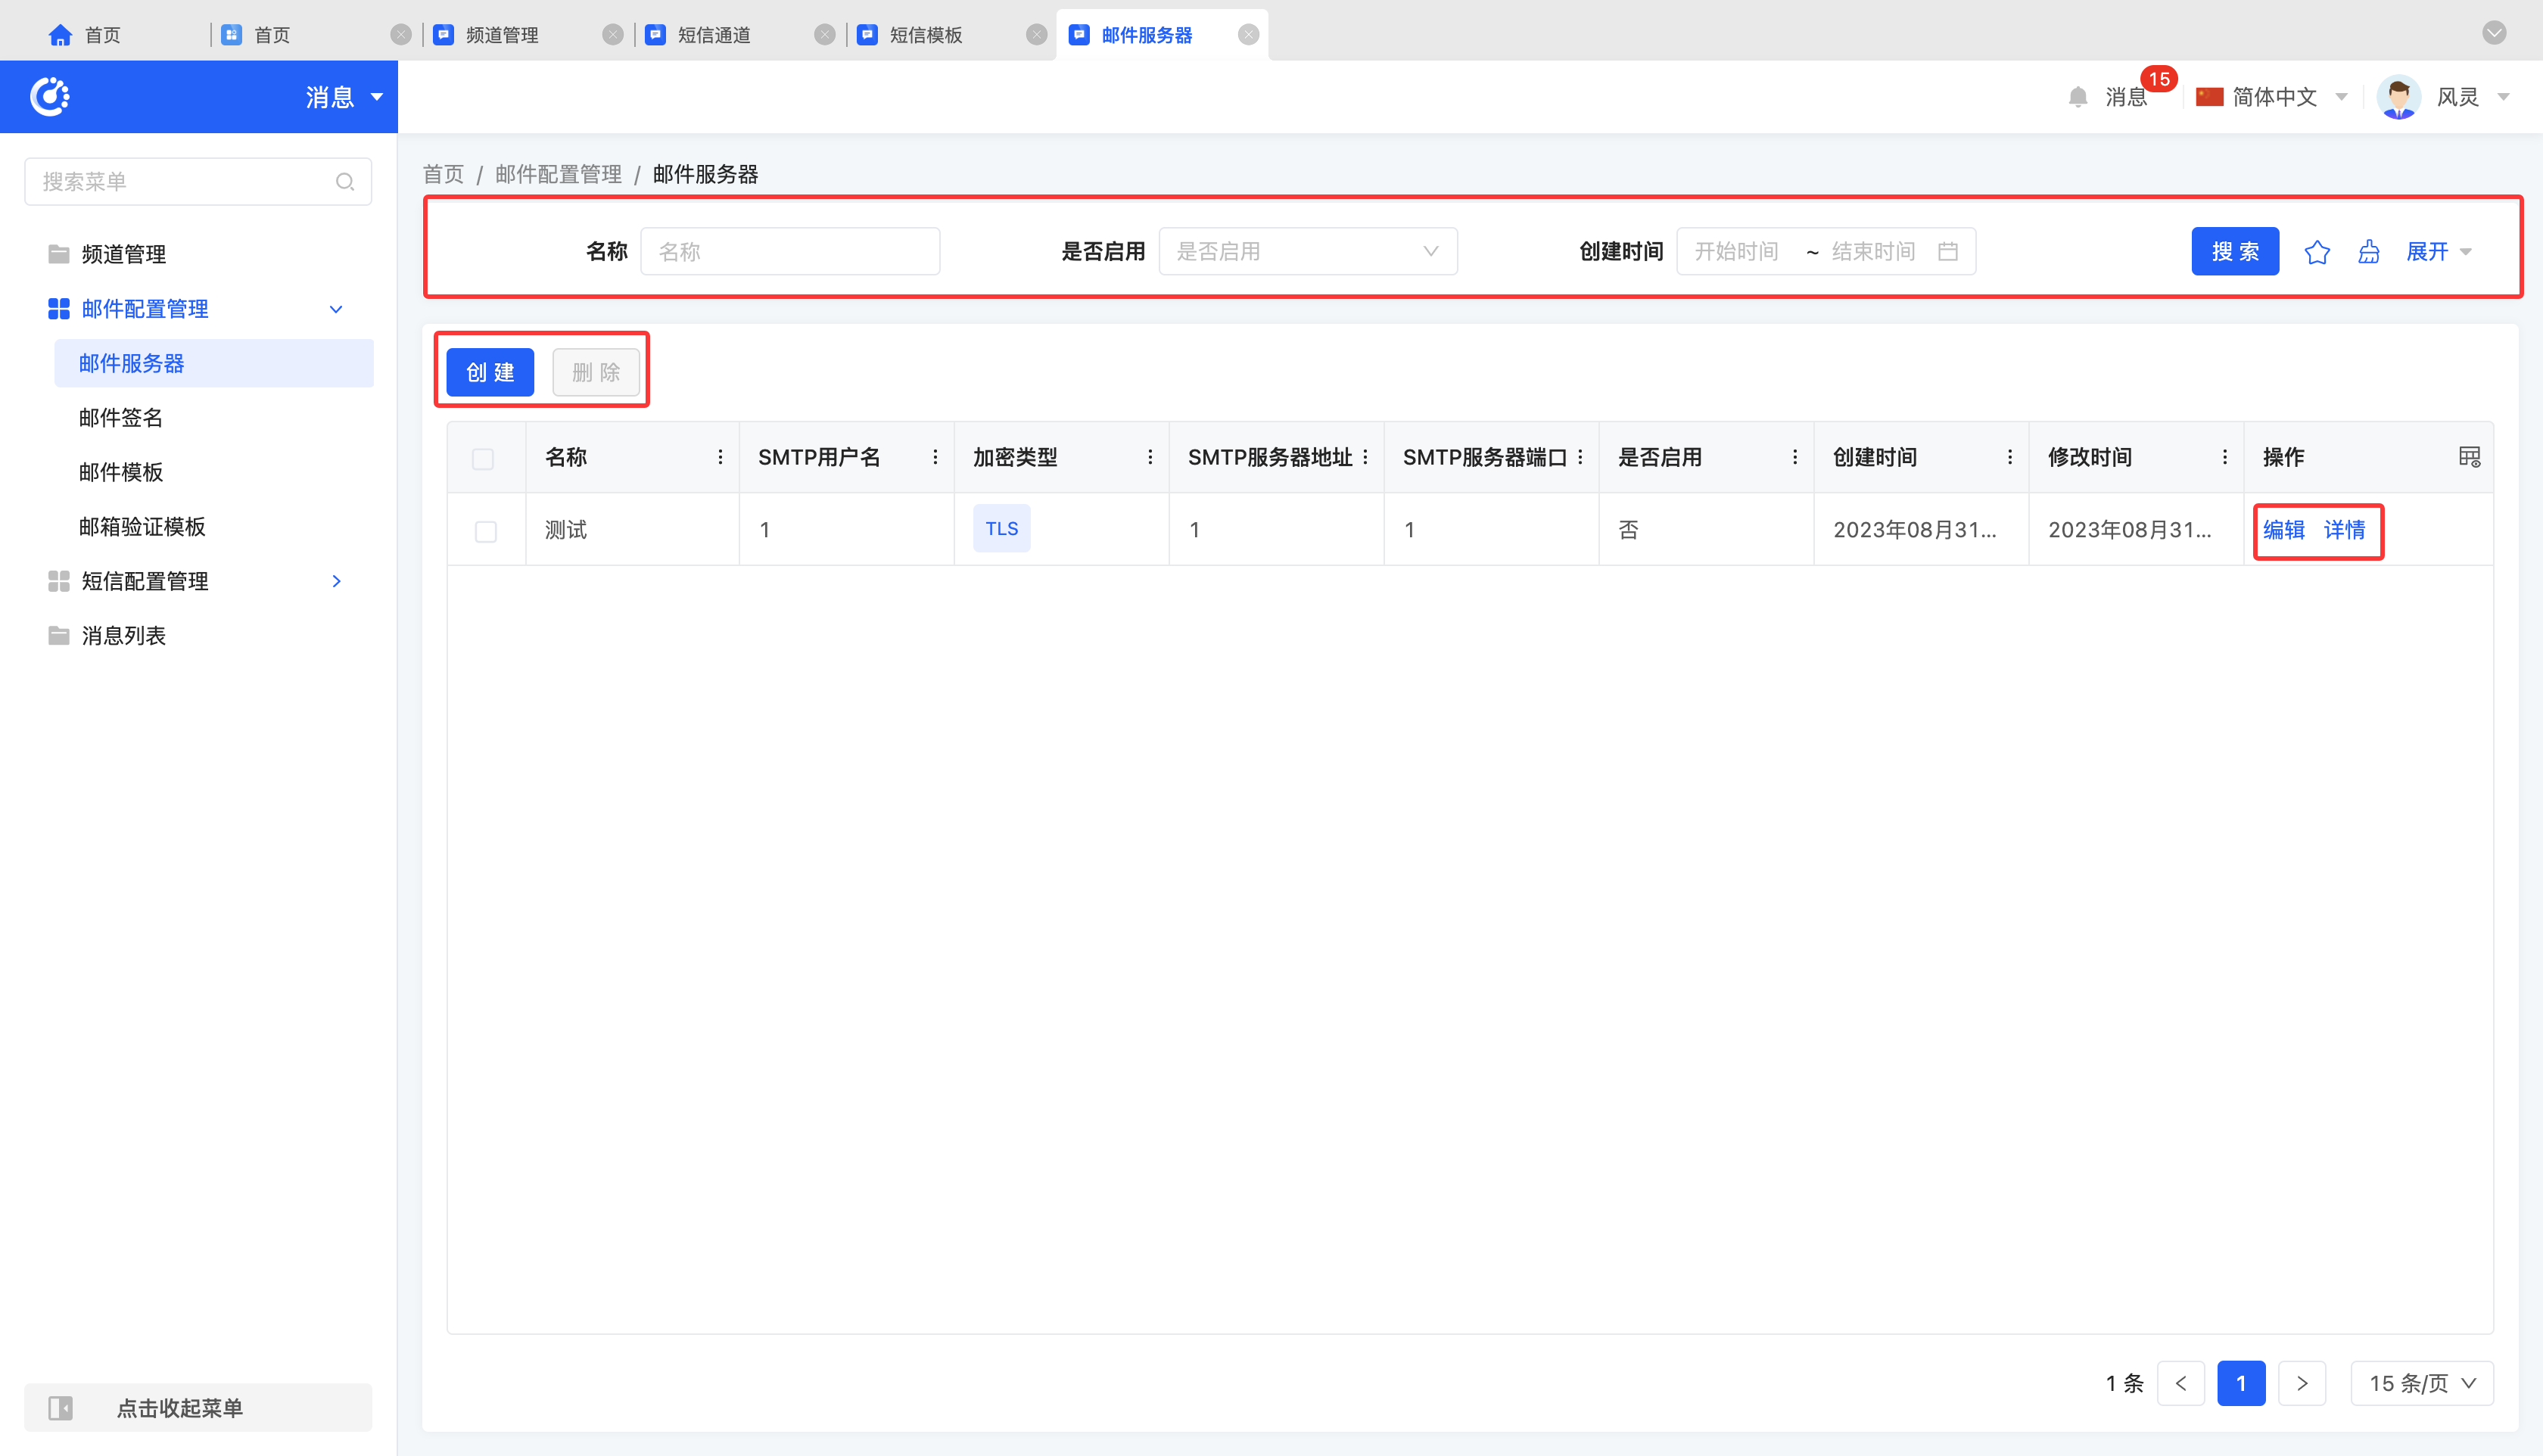2543x1456 pixels.
Task: Click the clear filters broom icon
Action: click(x=2368, y=252)
